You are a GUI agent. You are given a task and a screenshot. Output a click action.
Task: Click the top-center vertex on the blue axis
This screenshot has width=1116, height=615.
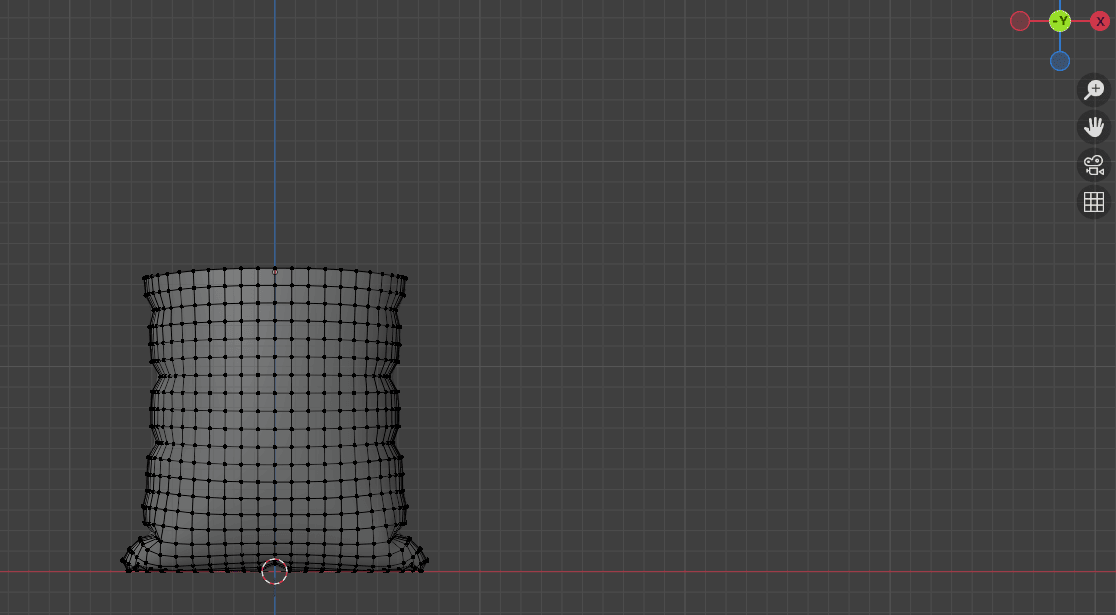point(275,270)
